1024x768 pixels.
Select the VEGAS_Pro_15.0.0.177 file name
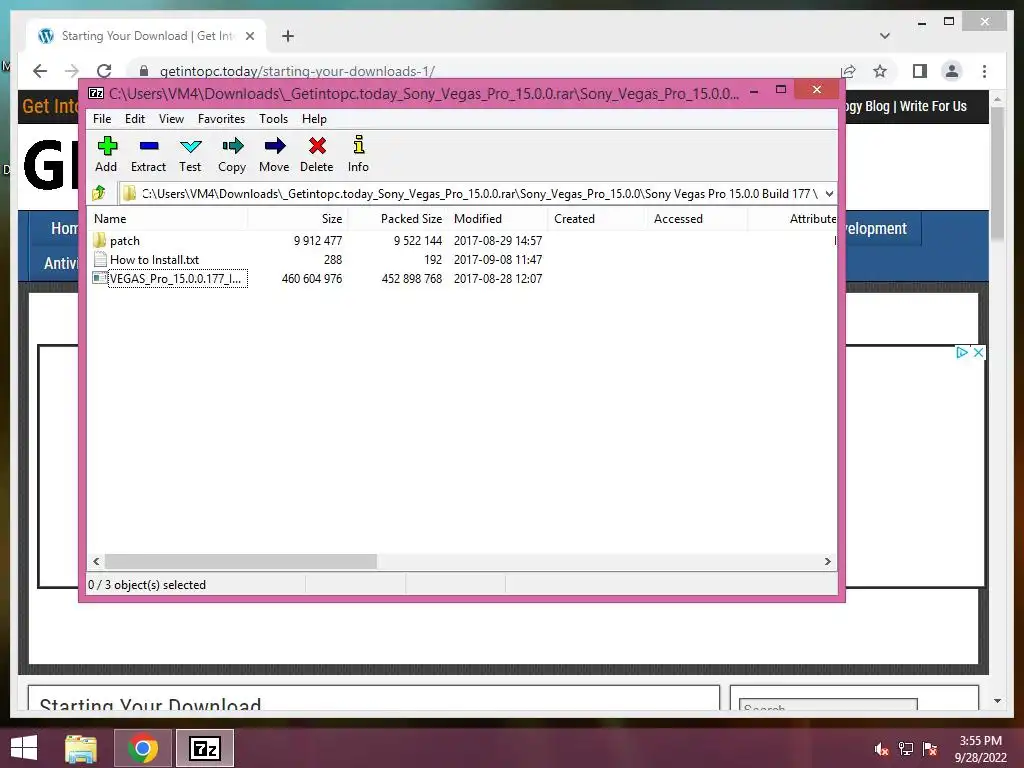click(176, 278)
